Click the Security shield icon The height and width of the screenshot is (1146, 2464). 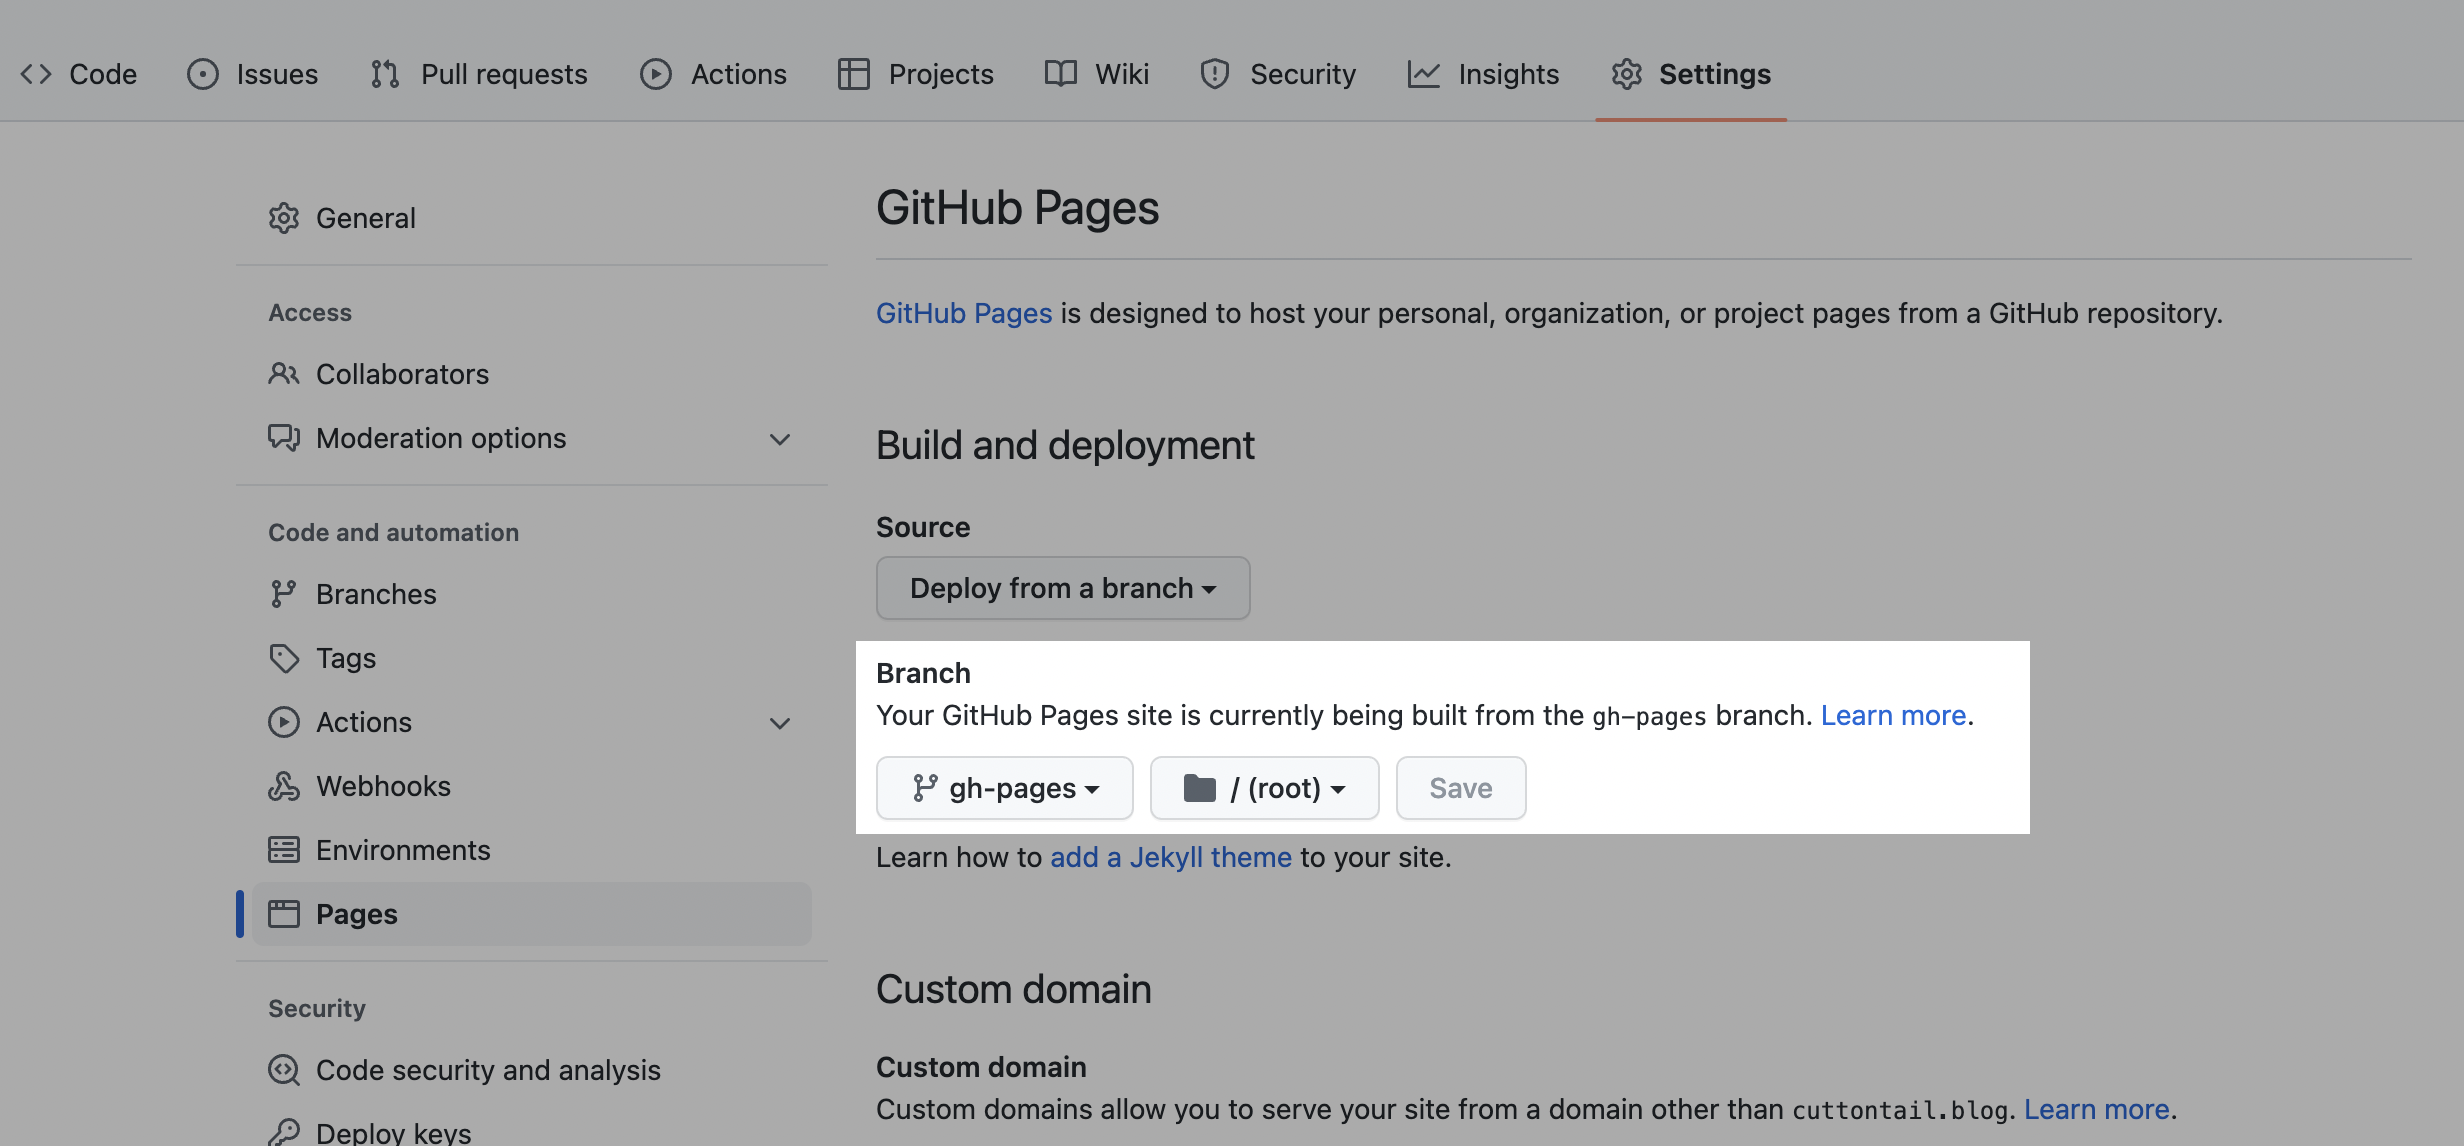click(x=1214, y=74)
